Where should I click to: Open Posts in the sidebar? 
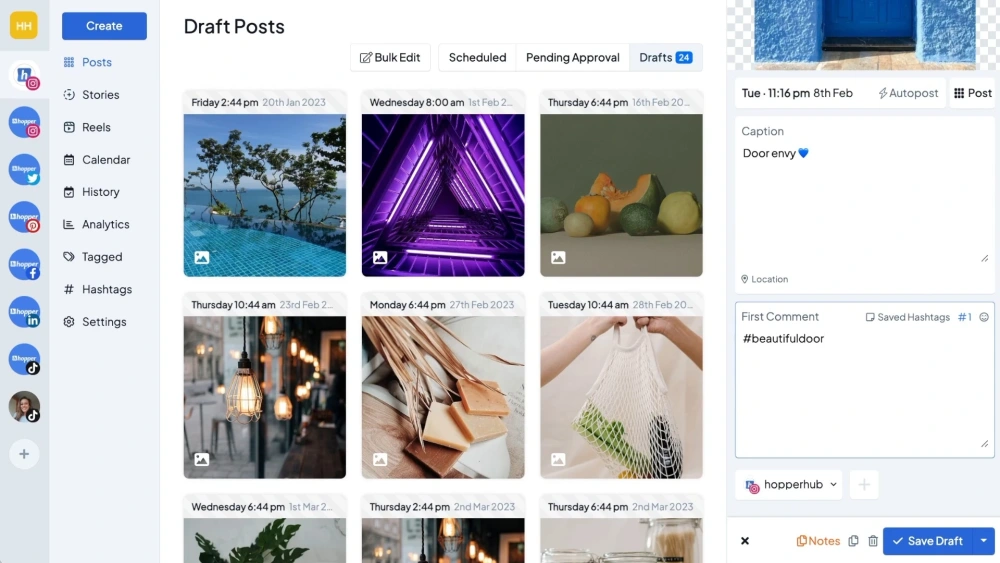pos(88,62)
